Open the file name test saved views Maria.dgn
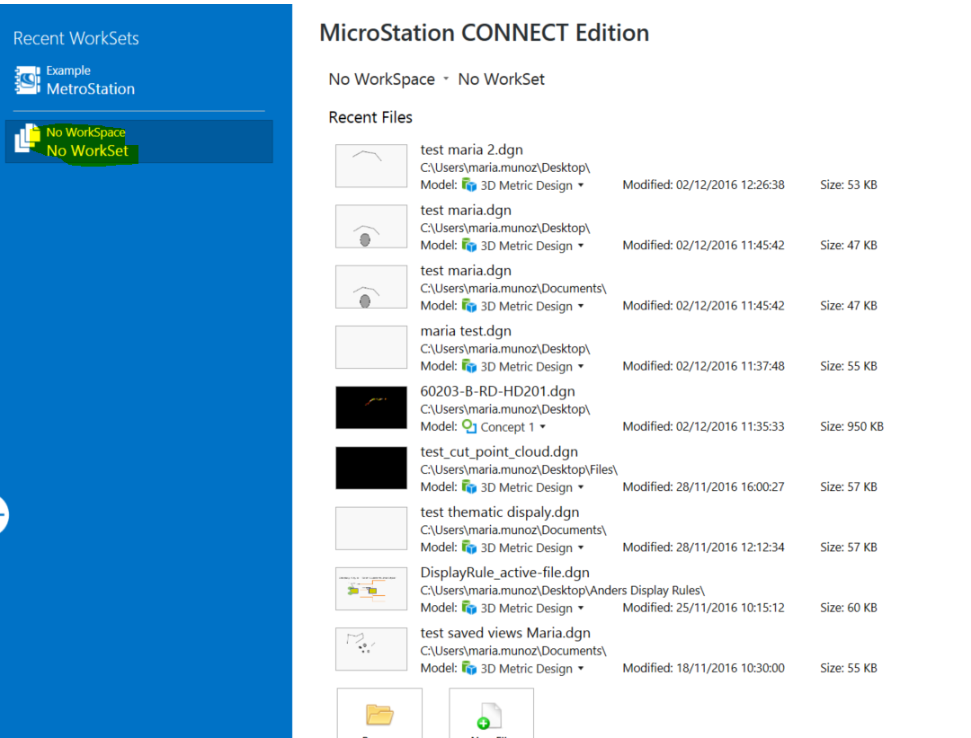The width and height of the screenshot is (971, 738). point(505,633)
